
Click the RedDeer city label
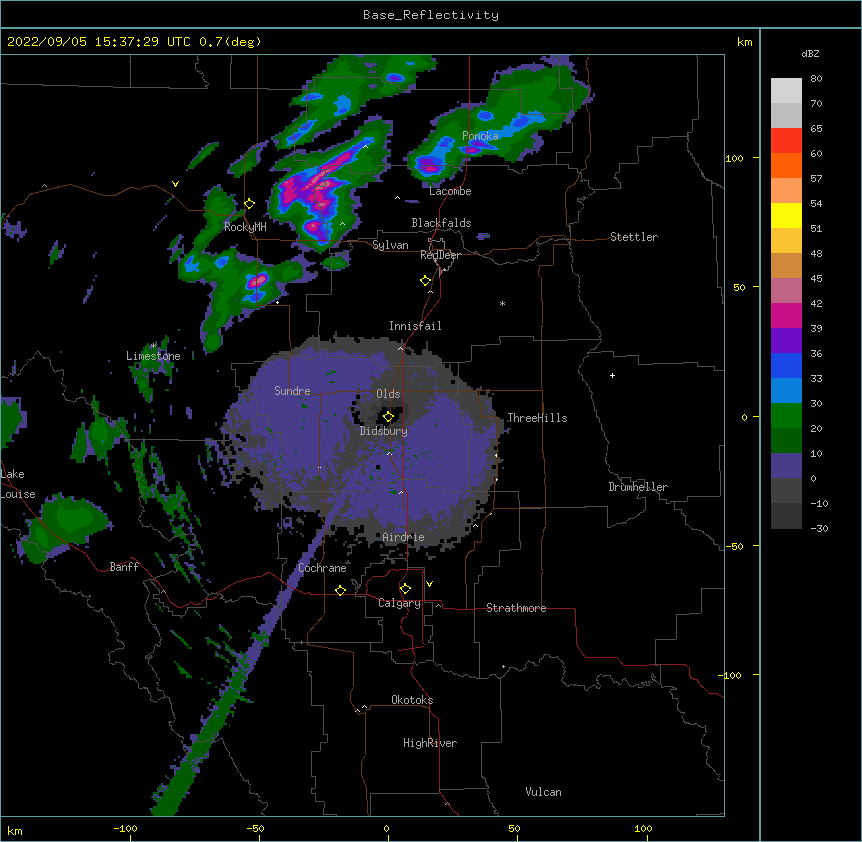440,255
